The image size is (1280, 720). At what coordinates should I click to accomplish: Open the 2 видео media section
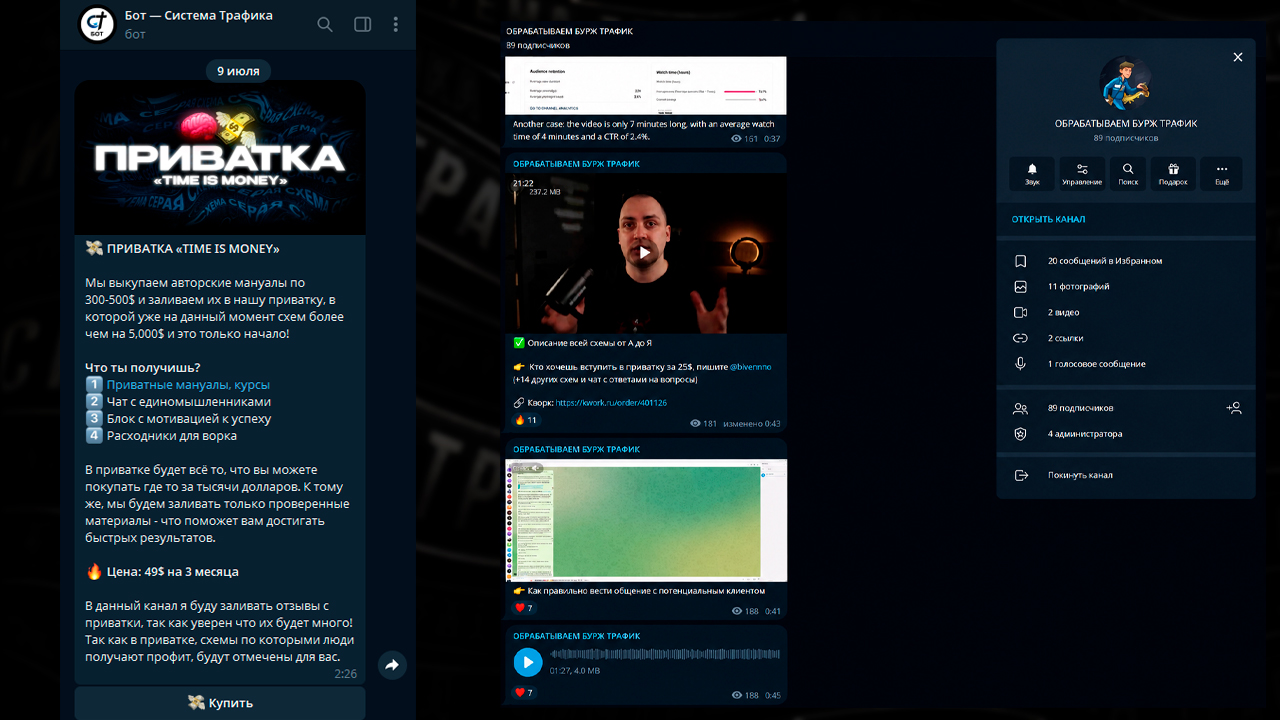(x=1125, y=313)
